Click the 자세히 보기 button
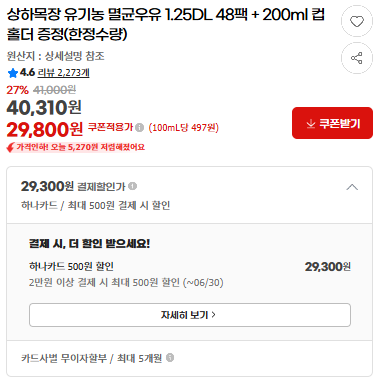381x385 pixels. point(190,315)
